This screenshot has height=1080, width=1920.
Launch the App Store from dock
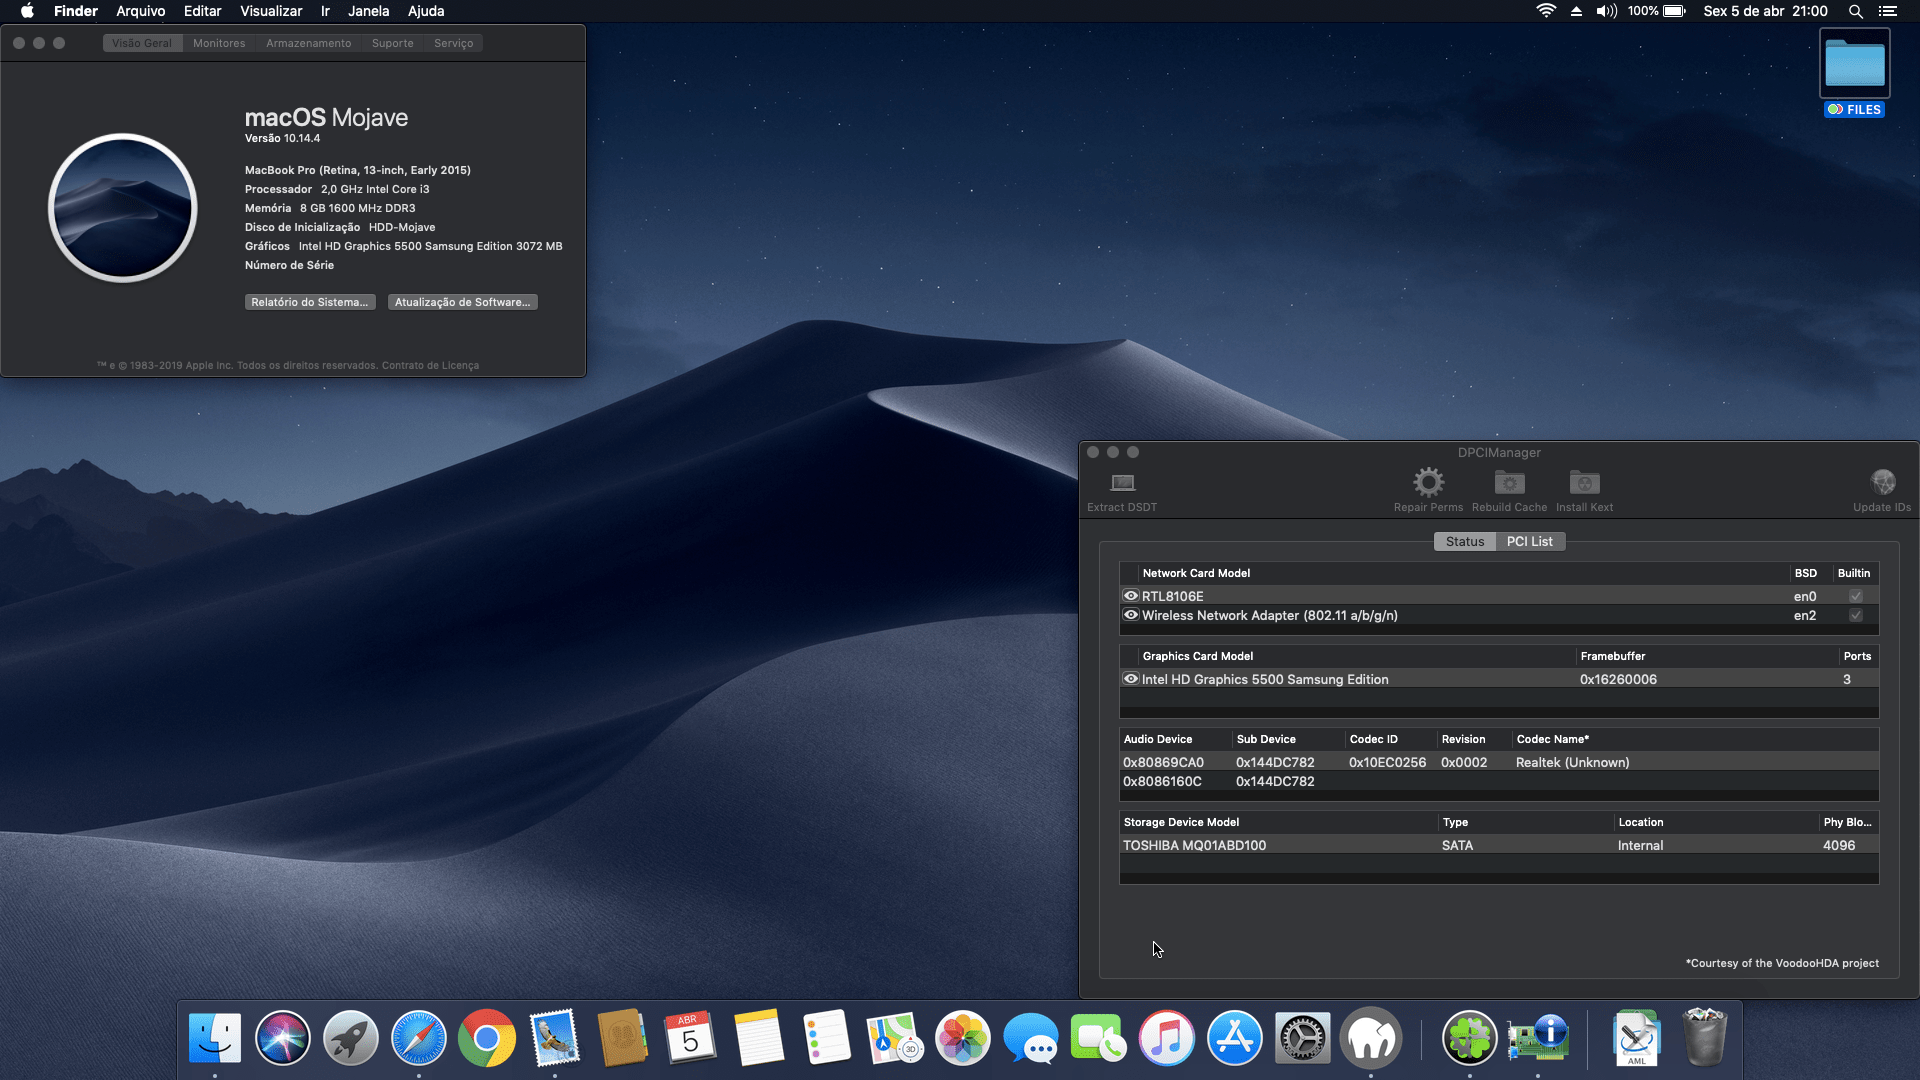pyautogui.click(x=1234, y=1039)
